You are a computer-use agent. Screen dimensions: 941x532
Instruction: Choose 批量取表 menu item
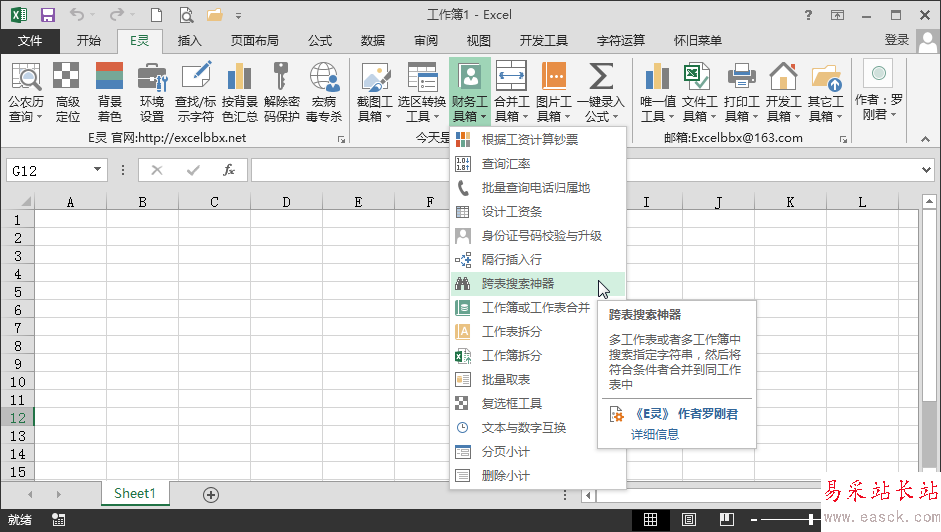coord(523,379)
